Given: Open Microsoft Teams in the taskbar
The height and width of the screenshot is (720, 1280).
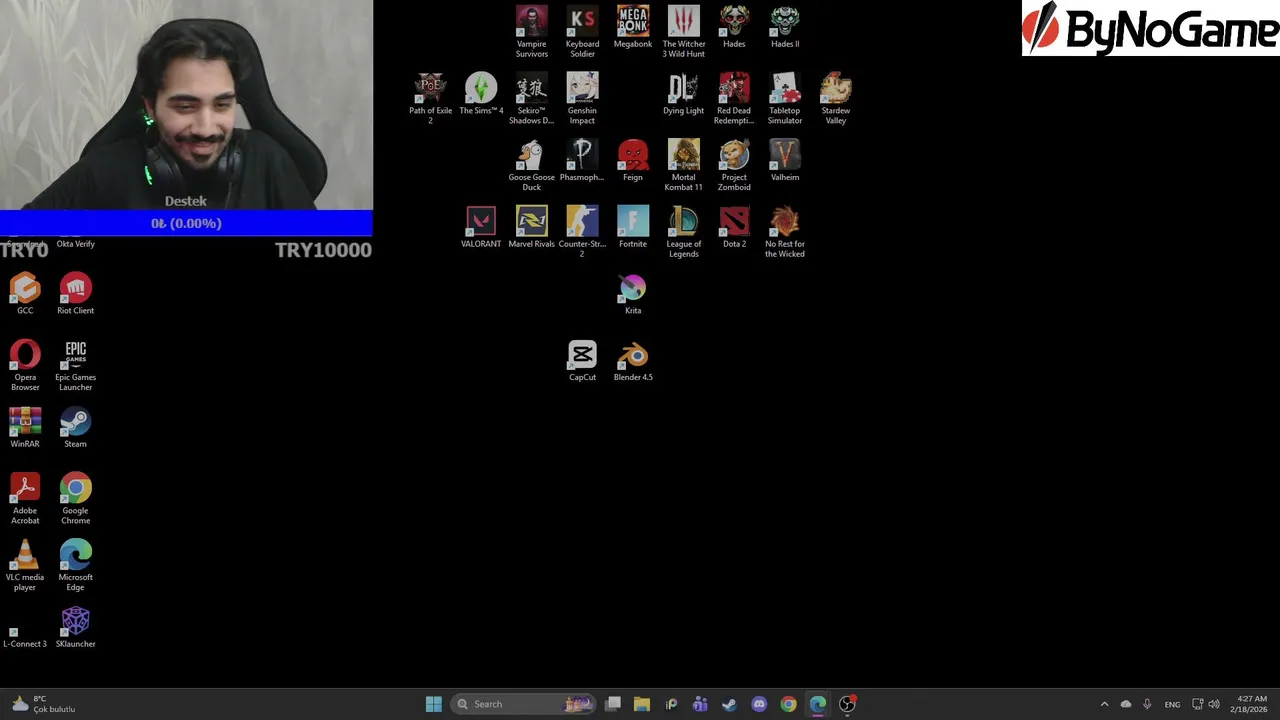Looking at the screenshot, I should pos(700,704).
